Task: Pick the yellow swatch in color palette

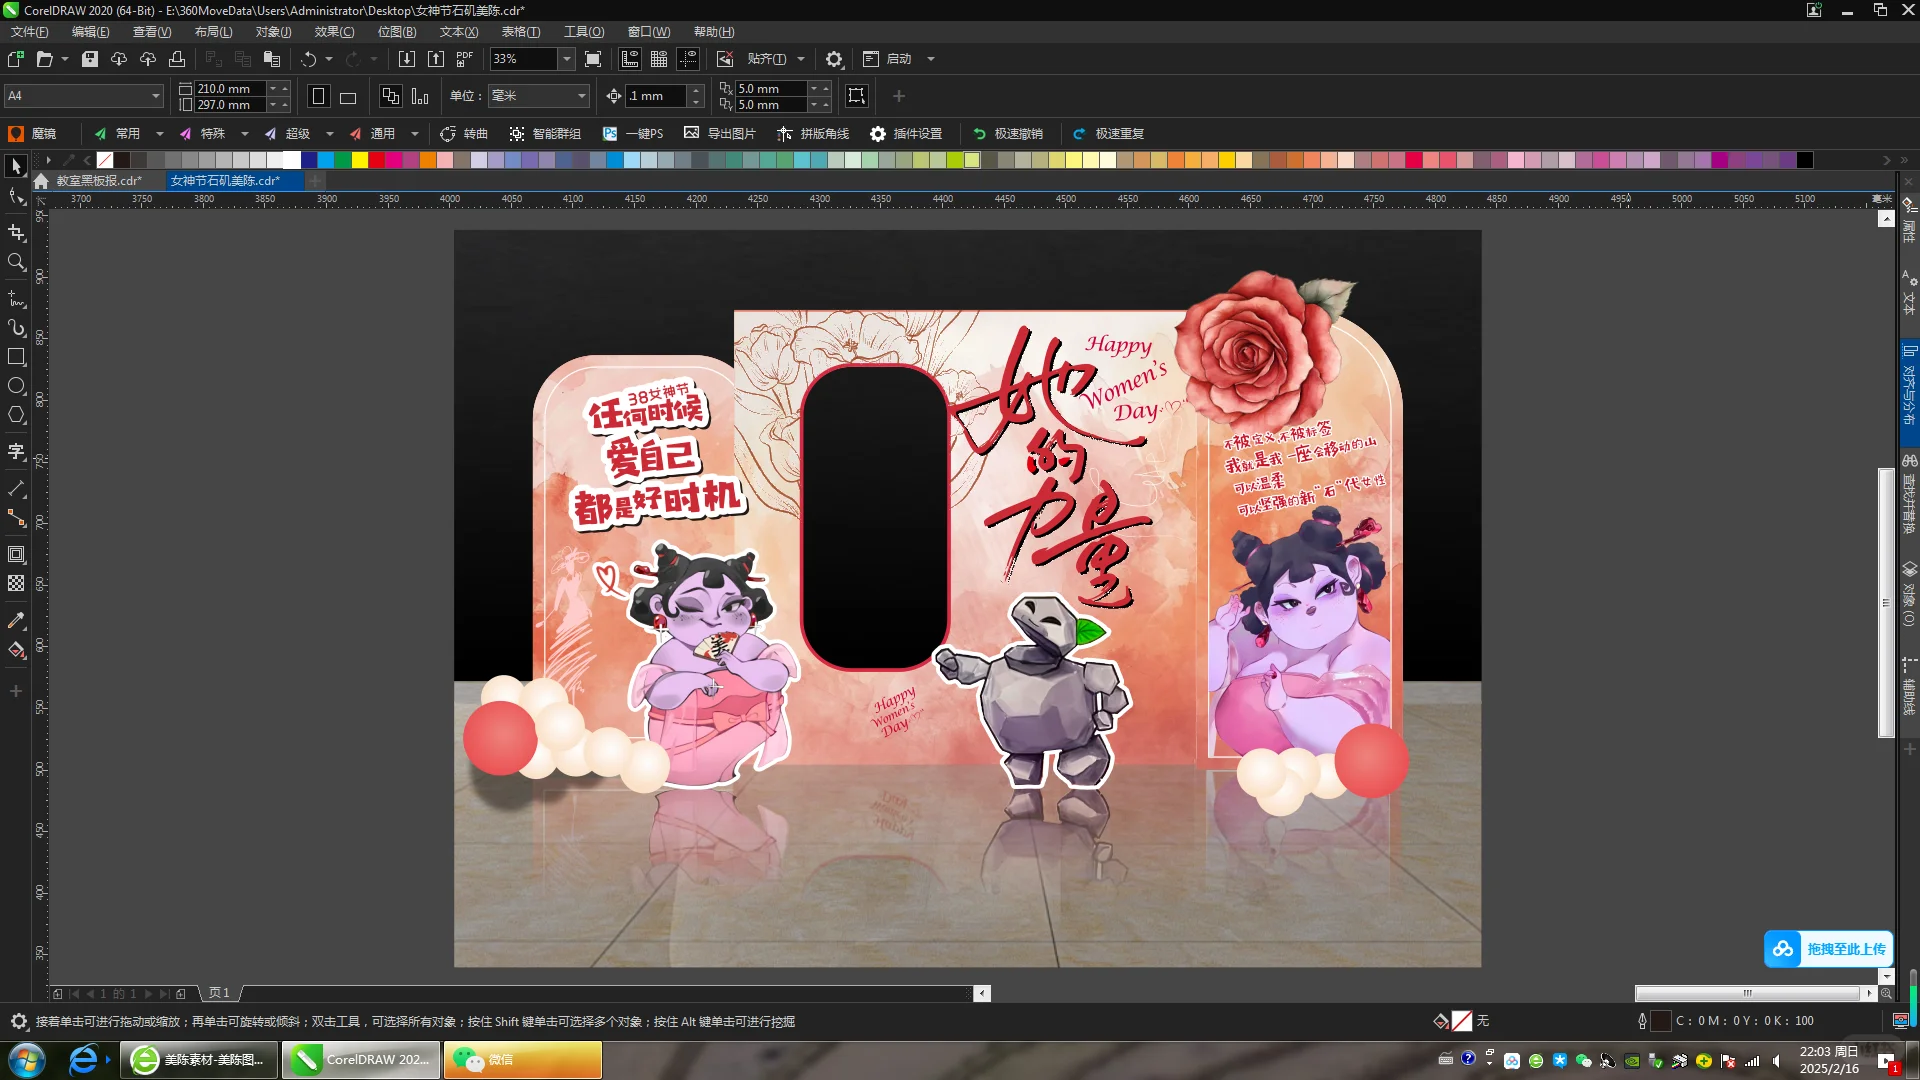Action: point(360,160)
